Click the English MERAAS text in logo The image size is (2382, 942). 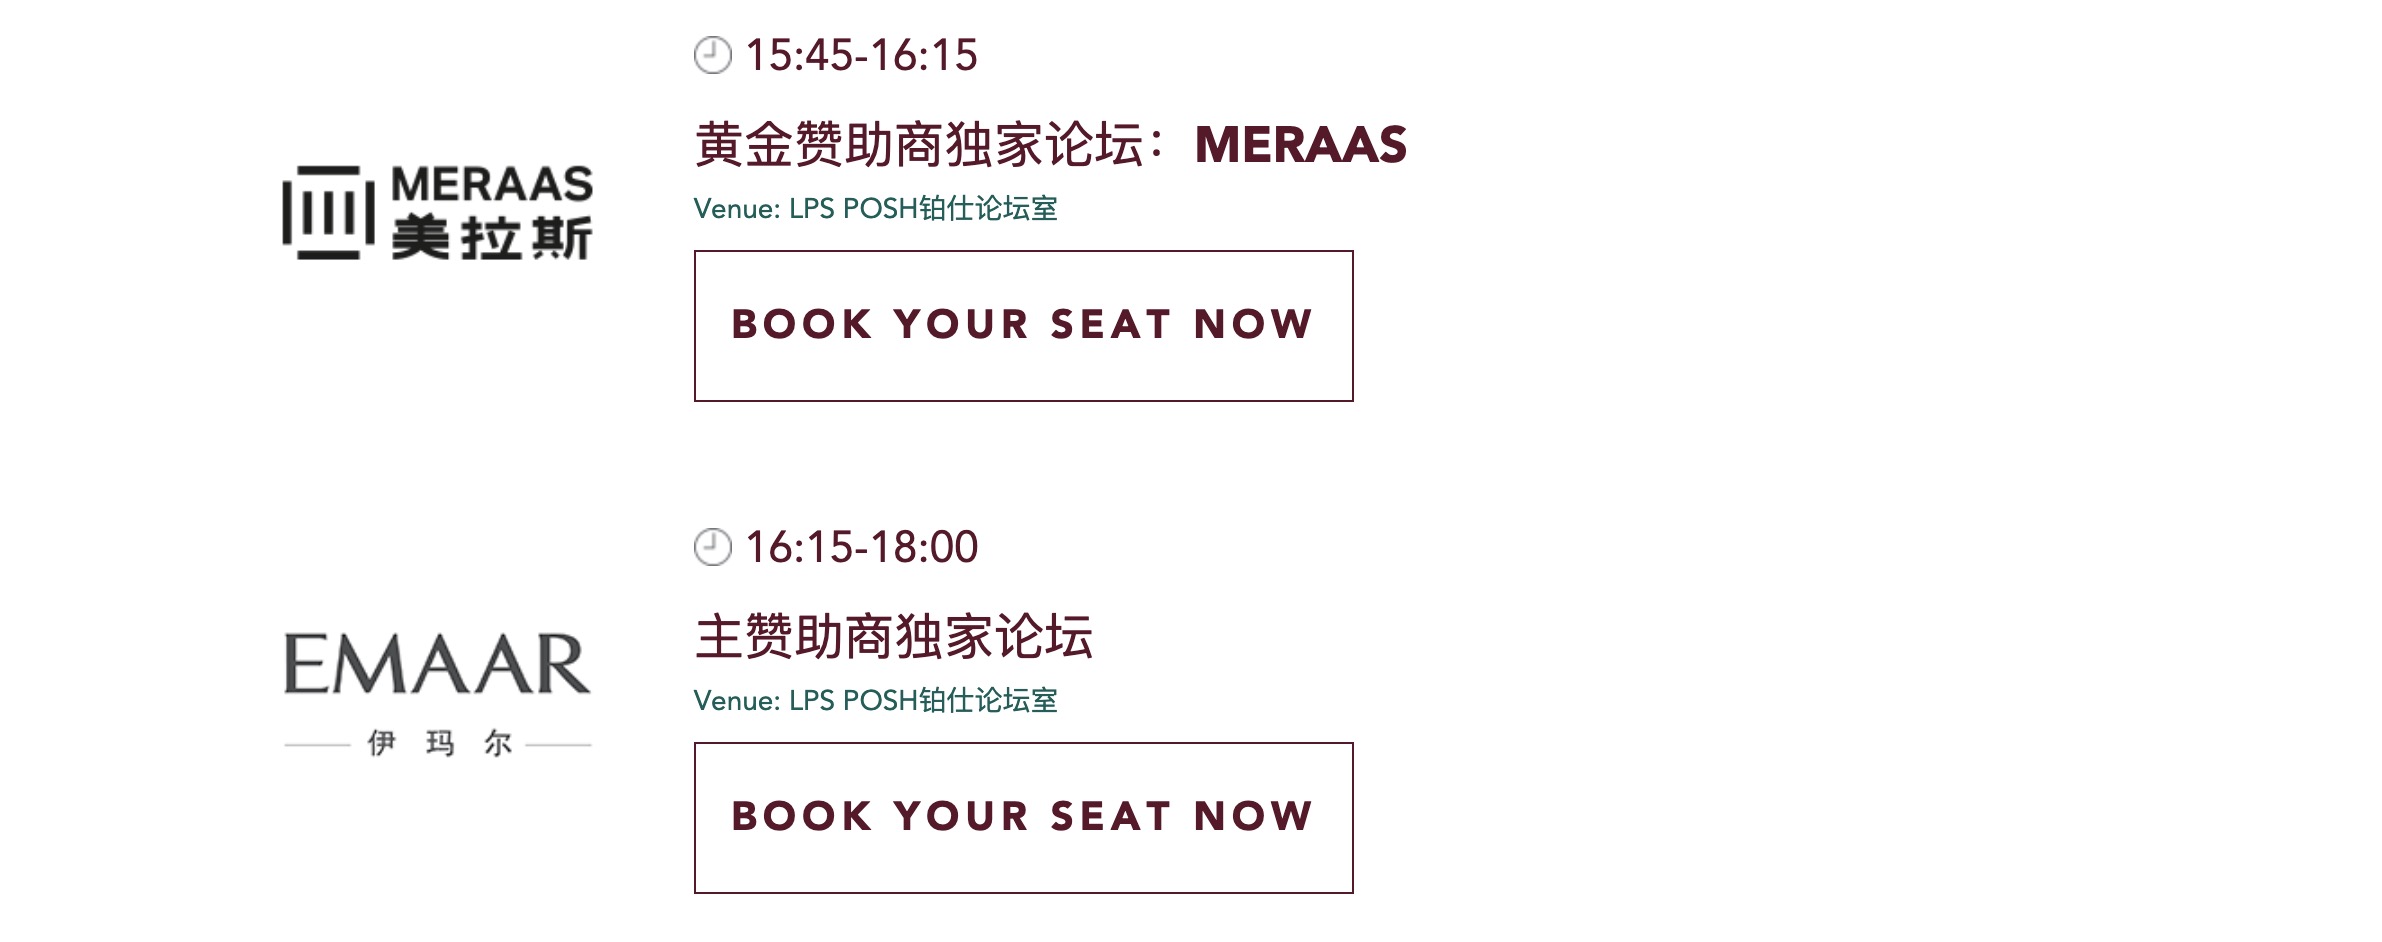(x=492, y=184)
